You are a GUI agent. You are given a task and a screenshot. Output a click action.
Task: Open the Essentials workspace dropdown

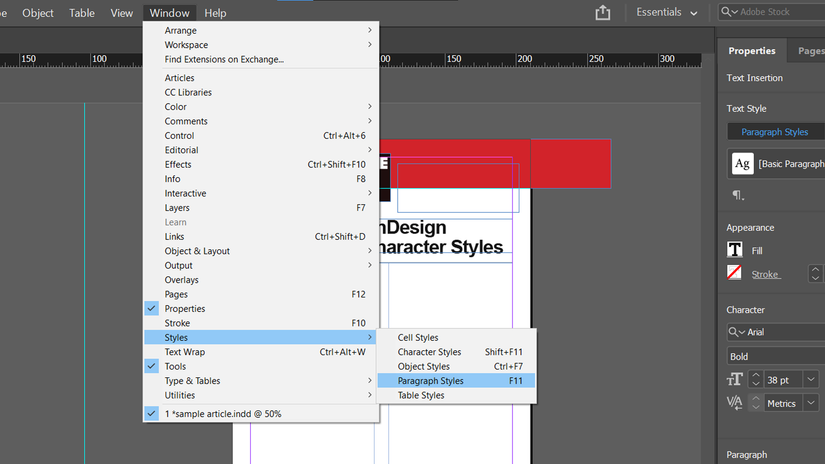point(667,12)
